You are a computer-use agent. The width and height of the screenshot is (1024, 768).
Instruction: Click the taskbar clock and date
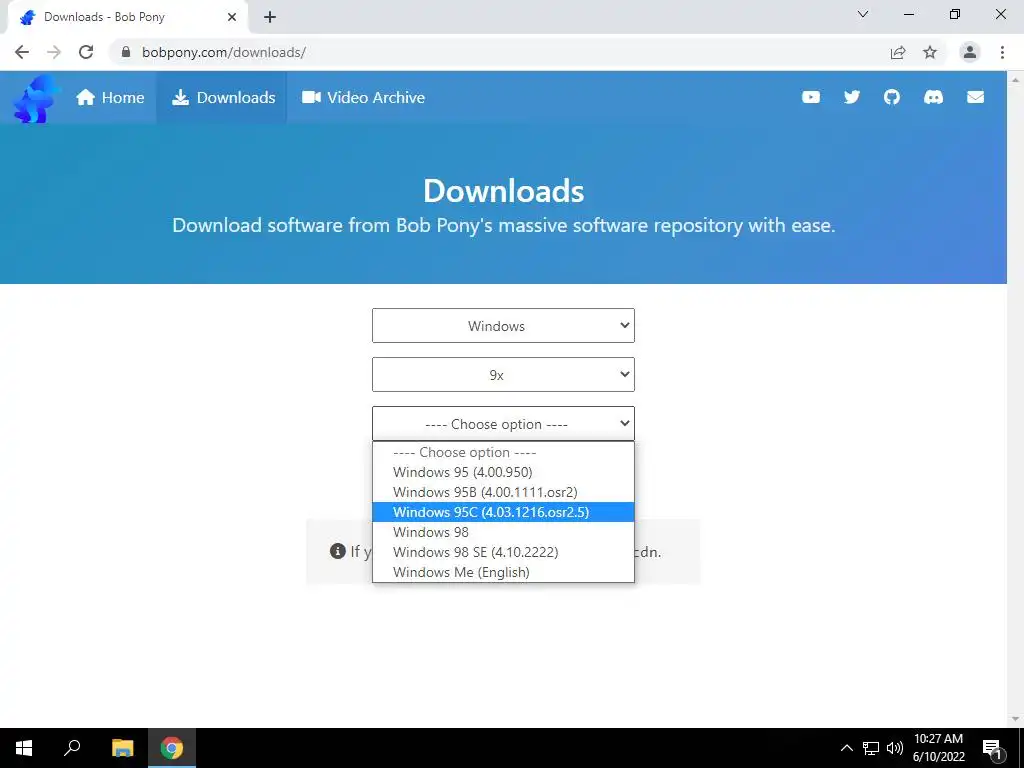pos(938,748)
